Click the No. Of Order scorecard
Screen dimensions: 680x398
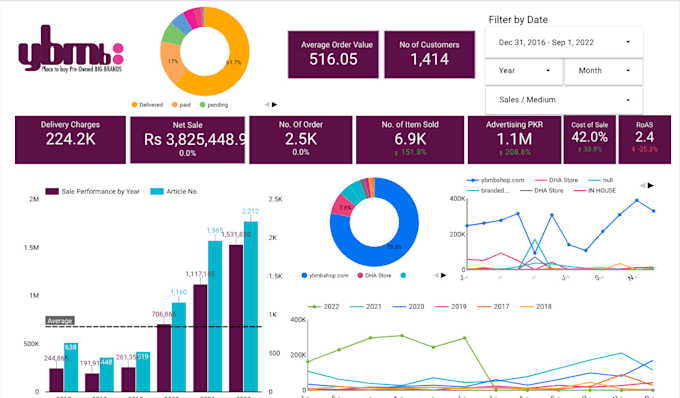coord(301,140)
